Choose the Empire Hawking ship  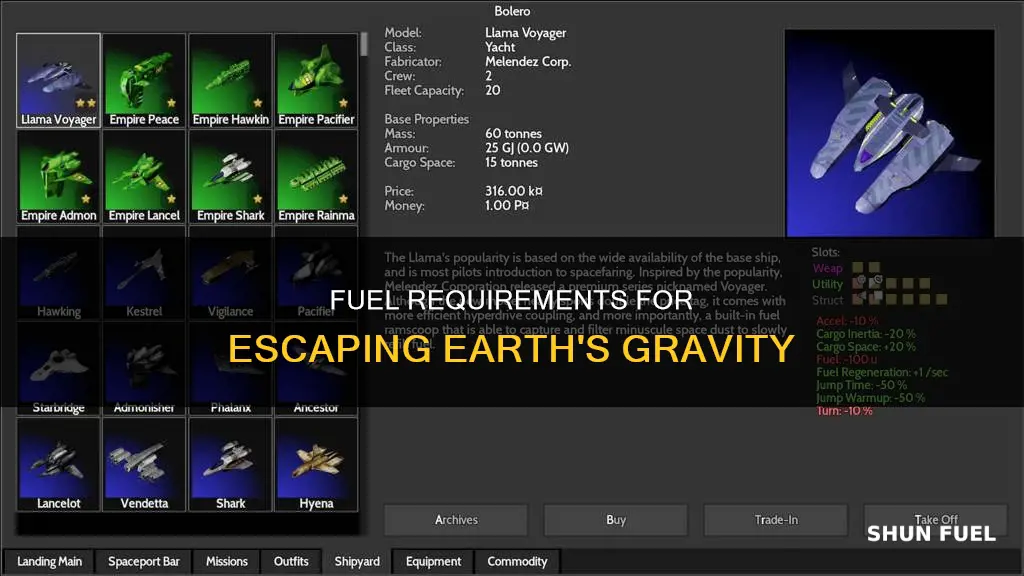(x=231, y=80)
